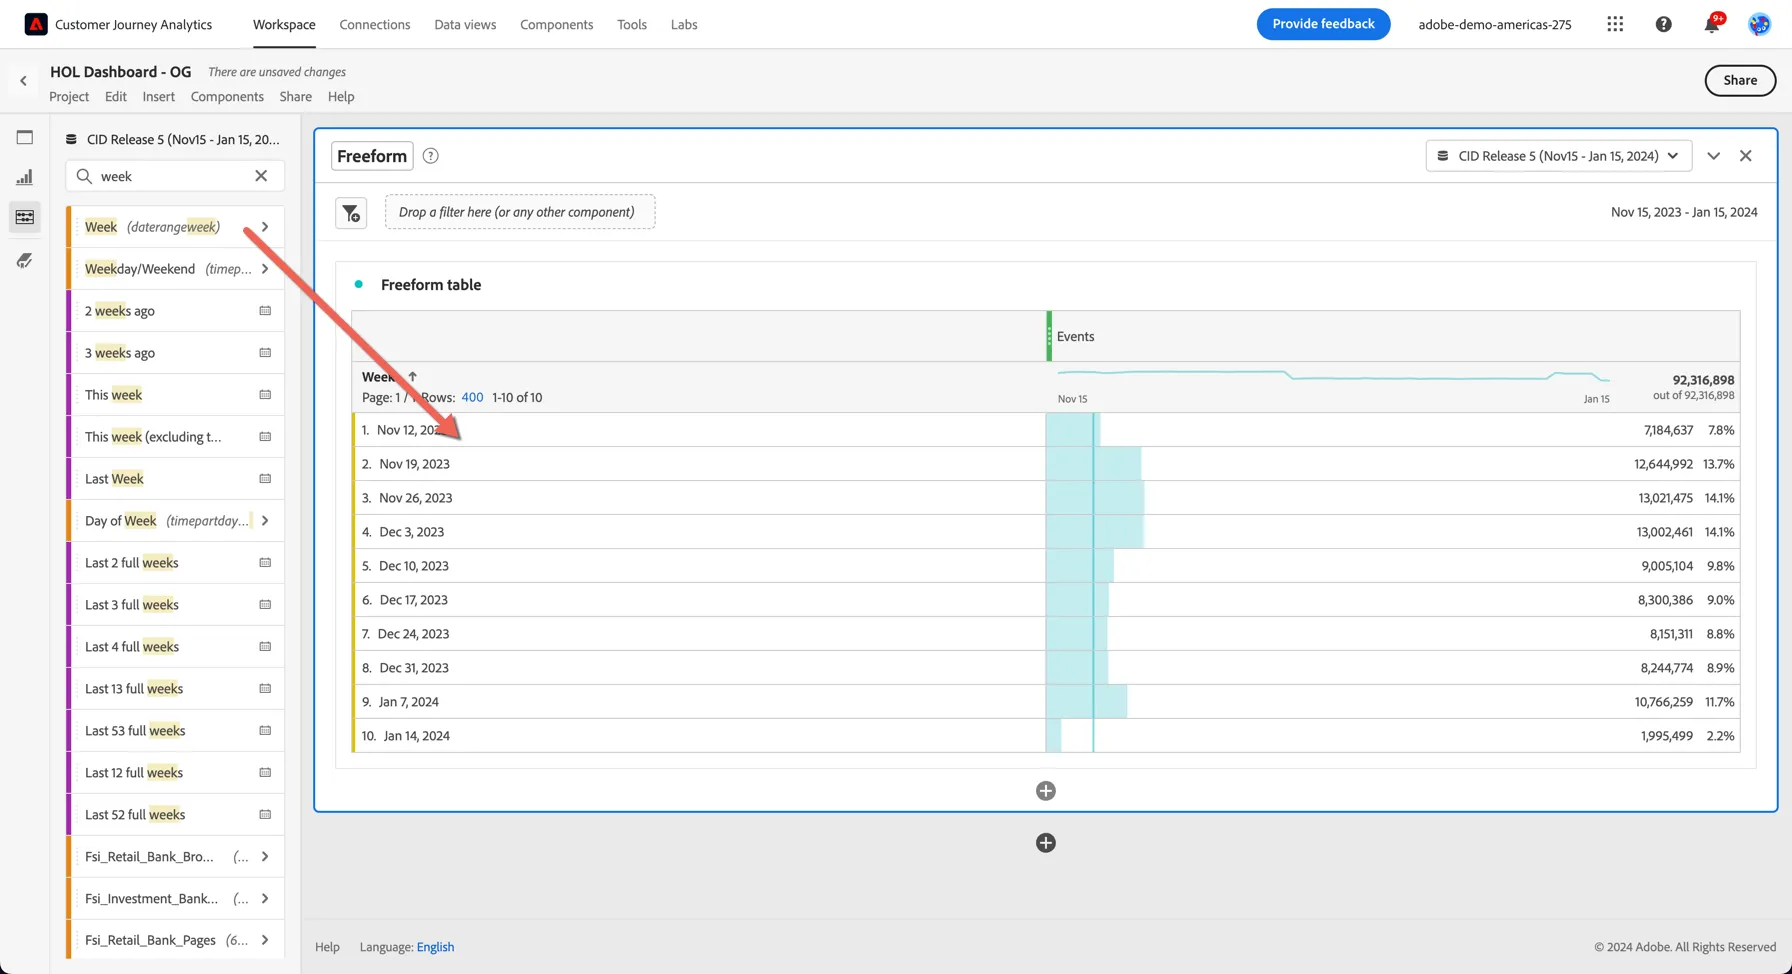Click the Provide feedback button
Image resolution: width=1792 pixels, height=974 pixels.
pos(1323,24)
